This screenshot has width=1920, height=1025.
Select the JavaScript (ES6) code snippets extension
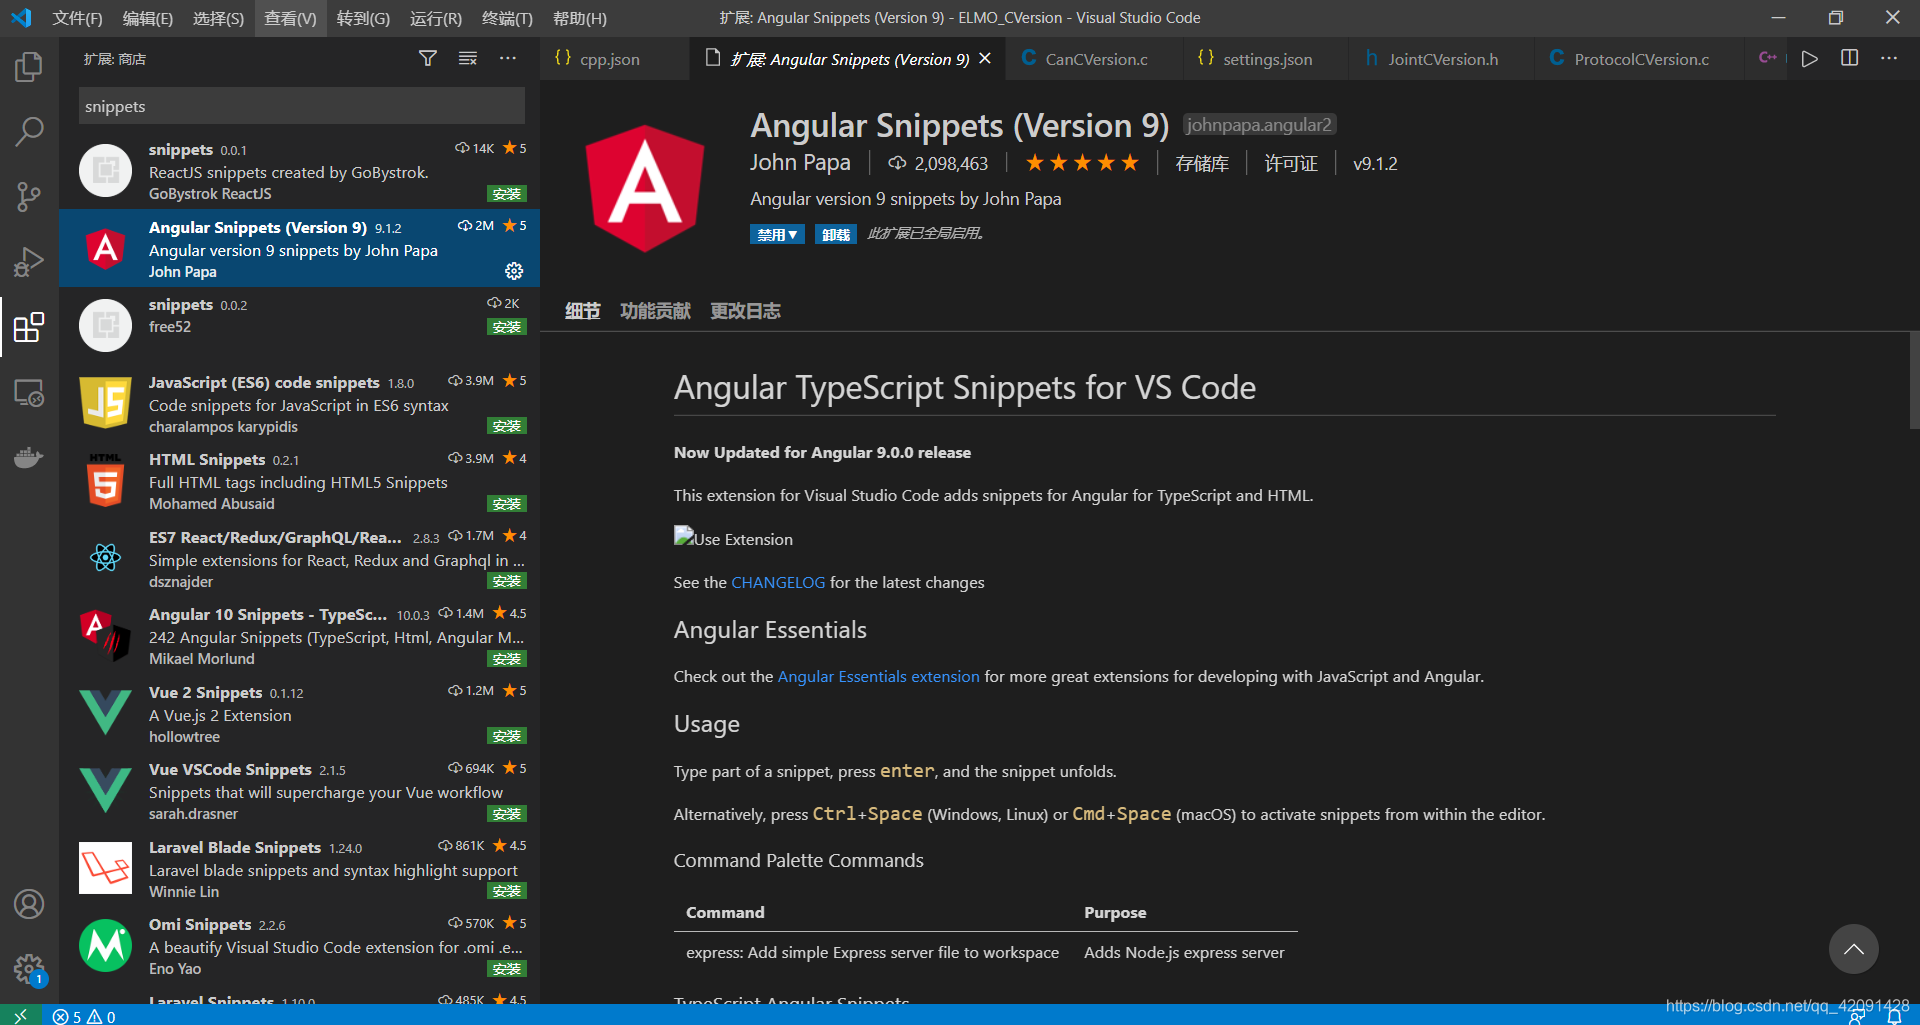click(x=300, y=403)
